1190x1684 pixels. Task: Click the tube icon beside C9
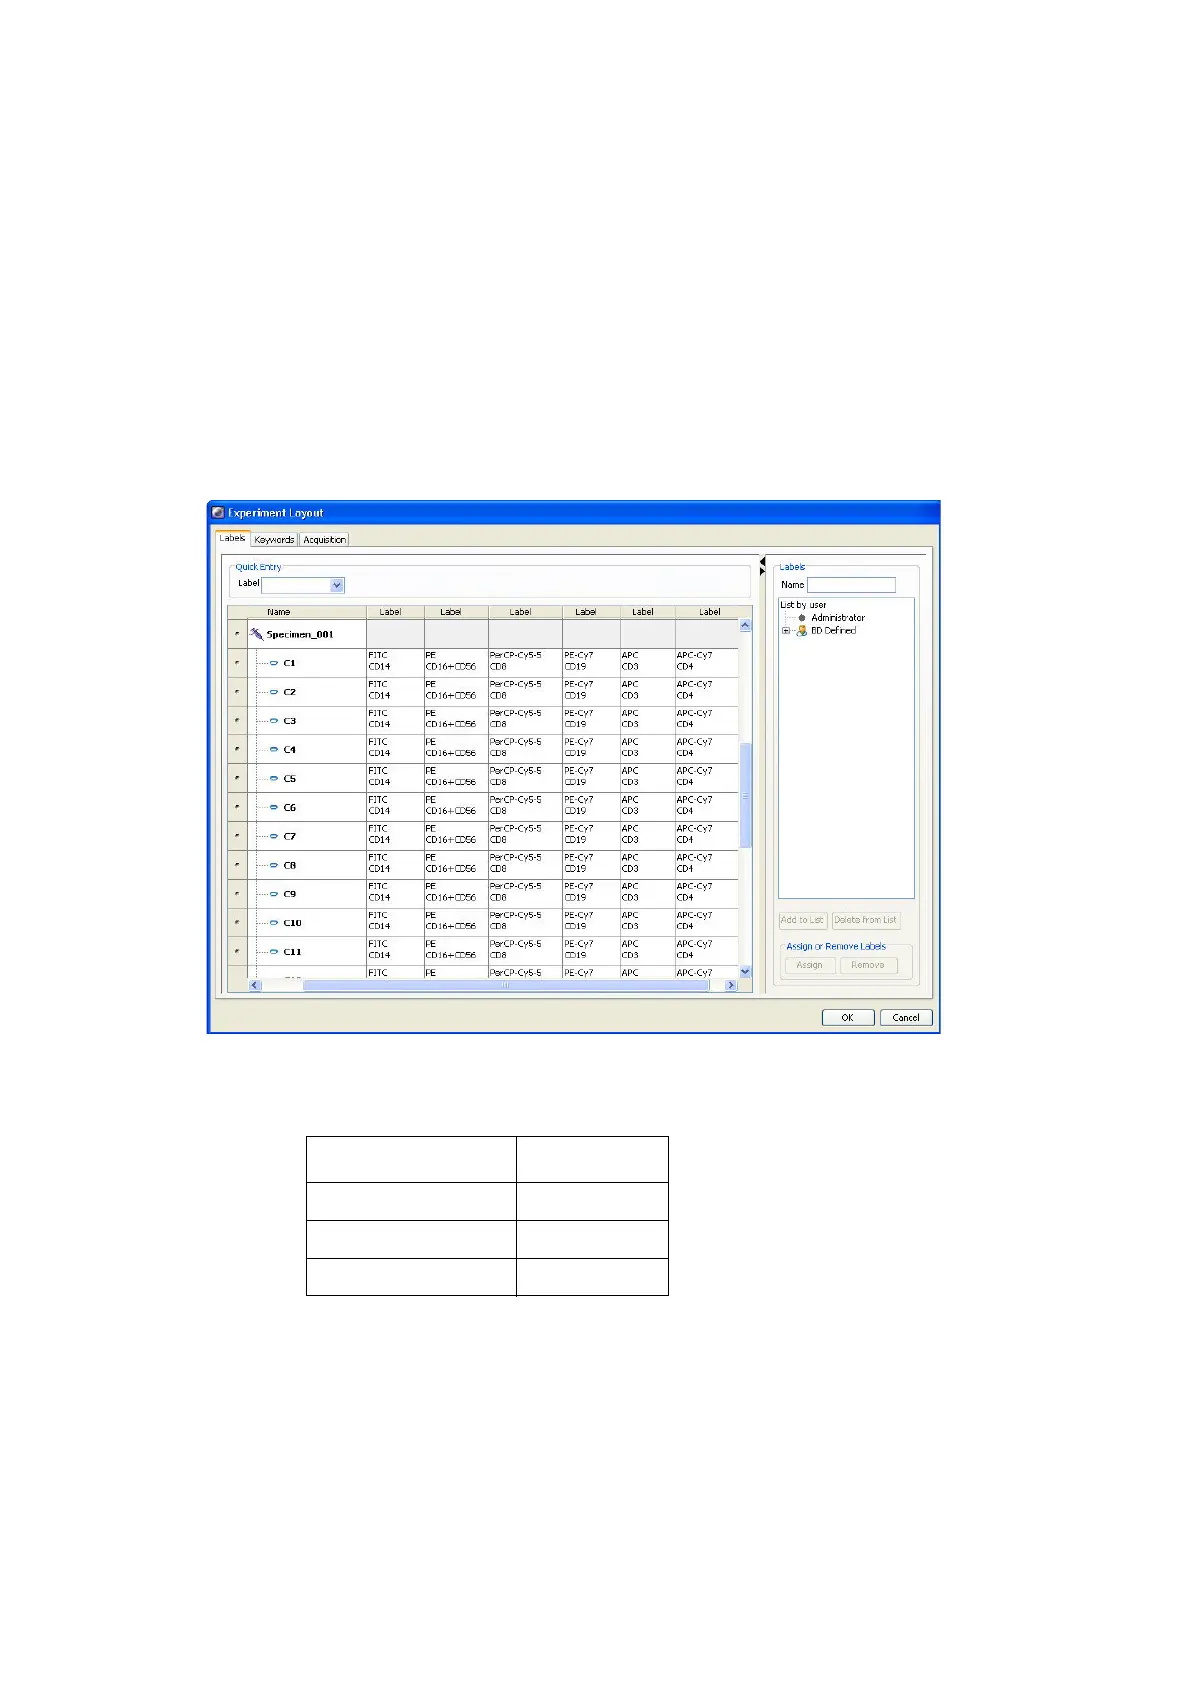274,894
